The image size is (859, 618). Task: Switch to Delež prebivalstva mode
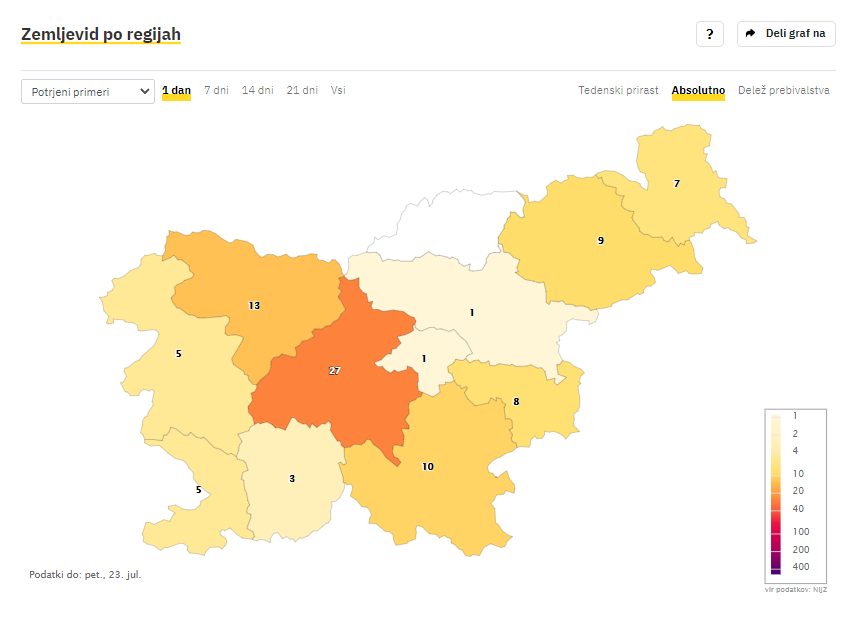(783, 90)
